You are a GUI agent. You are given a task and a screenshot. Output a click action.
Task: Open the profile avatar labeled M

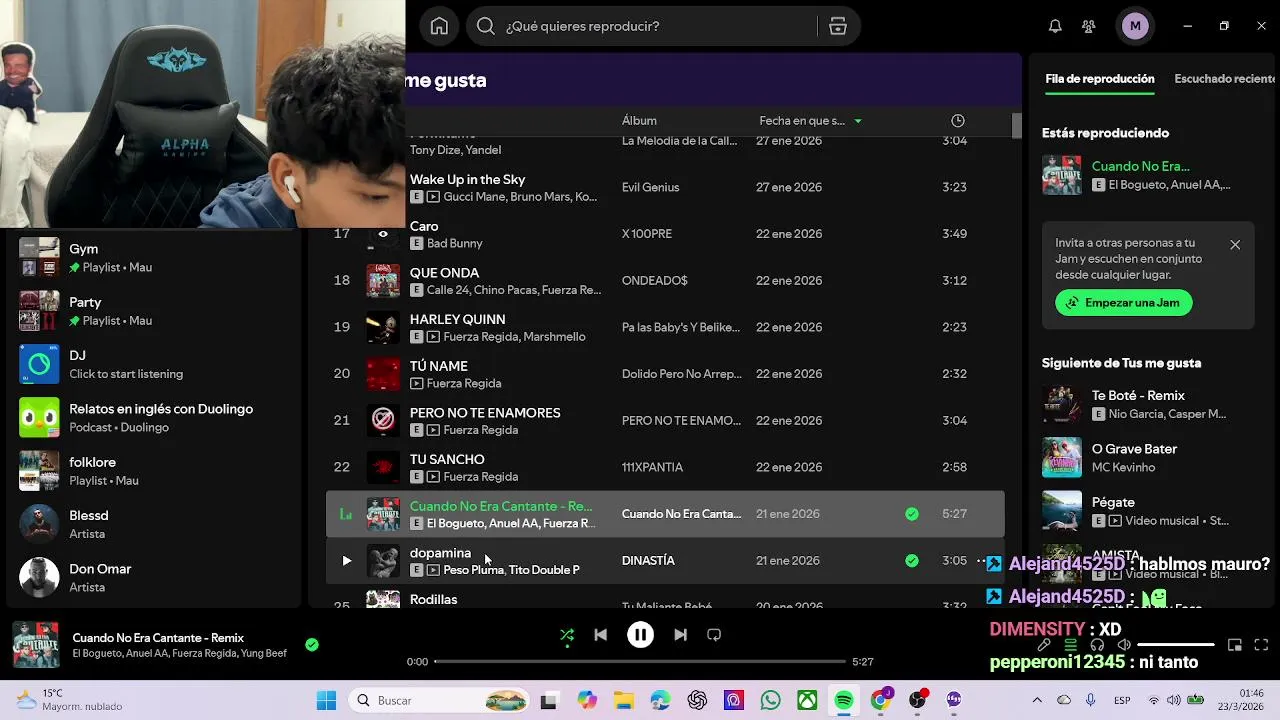[x=1134, y=26]
